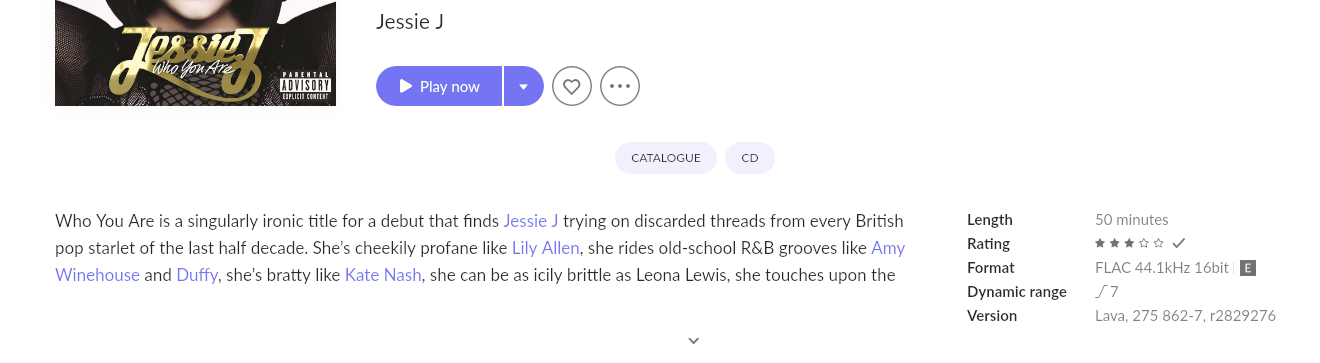
Task: Select the CATALOGUE tag
Action: tap(666, 158)
